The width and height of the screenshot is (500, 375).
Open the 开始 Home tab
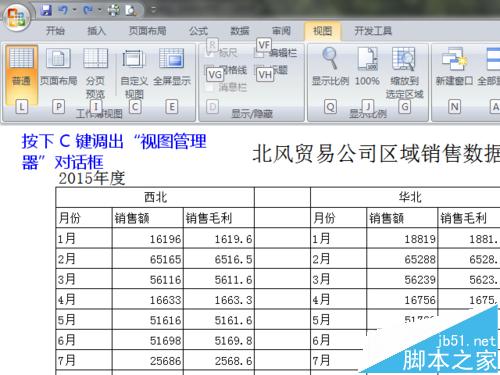point(55,31)
